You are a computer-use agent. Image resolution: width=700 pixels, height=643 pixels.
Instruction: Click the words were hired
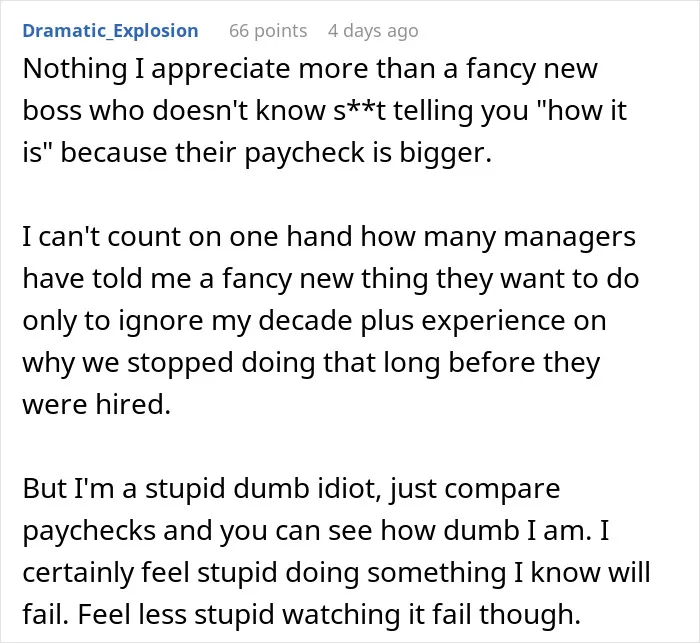coord(97,405)
